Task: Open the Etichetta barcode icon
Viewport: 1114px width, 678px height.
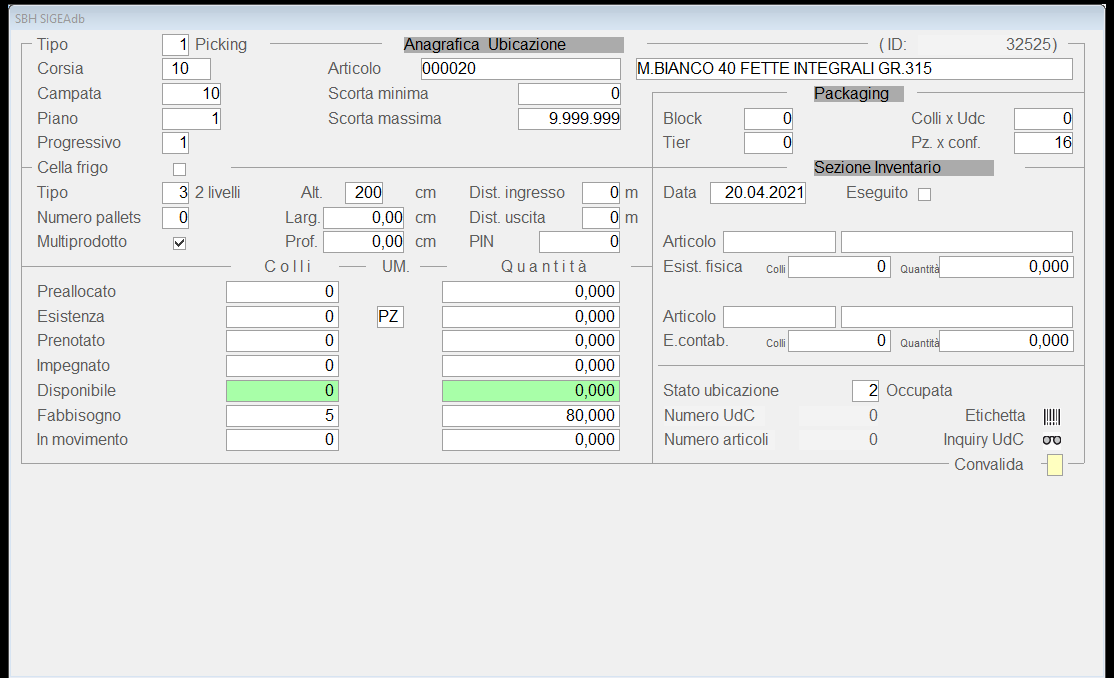Action: click(1051, 416)
